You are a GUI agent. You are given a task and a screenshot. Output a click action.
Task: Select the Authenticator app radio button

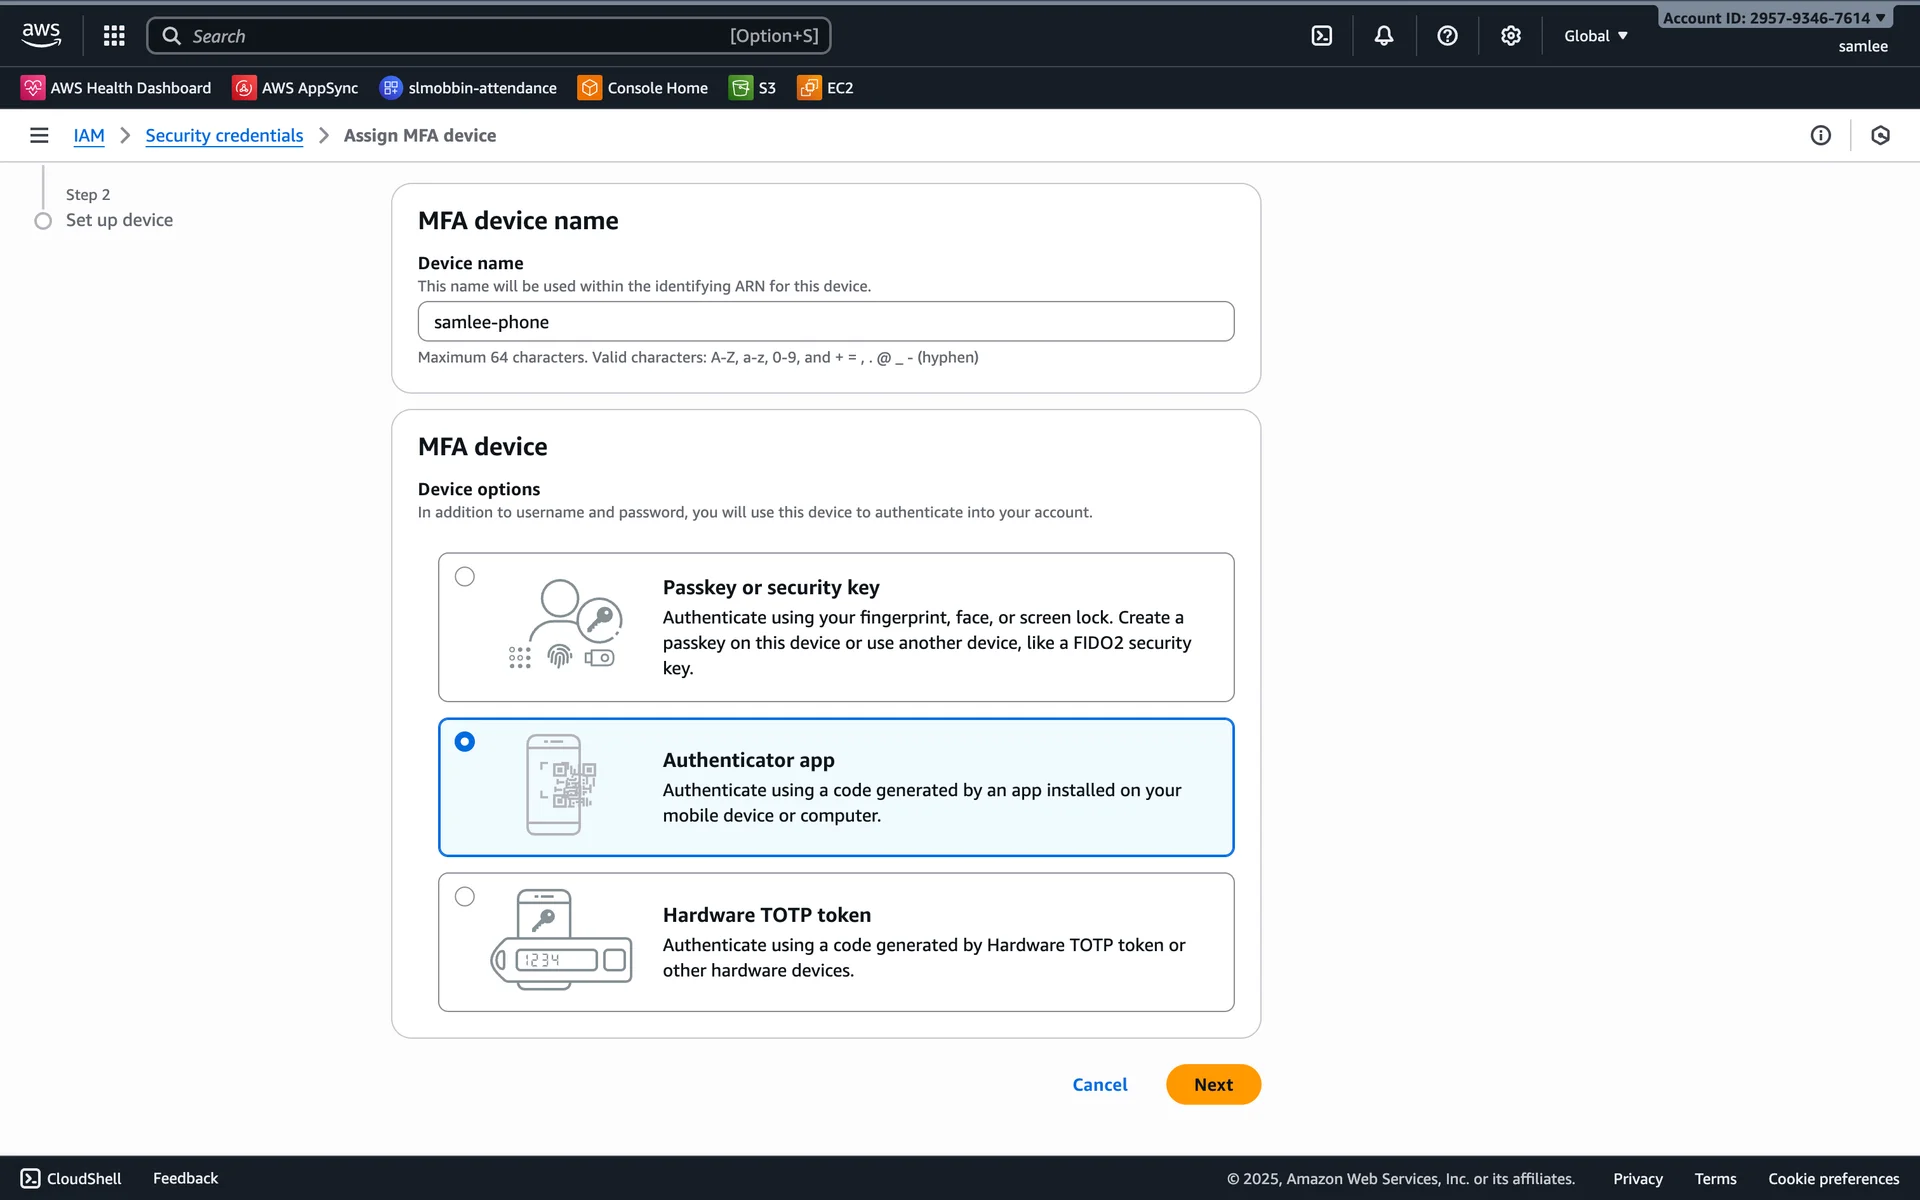[x=465, y=742]
